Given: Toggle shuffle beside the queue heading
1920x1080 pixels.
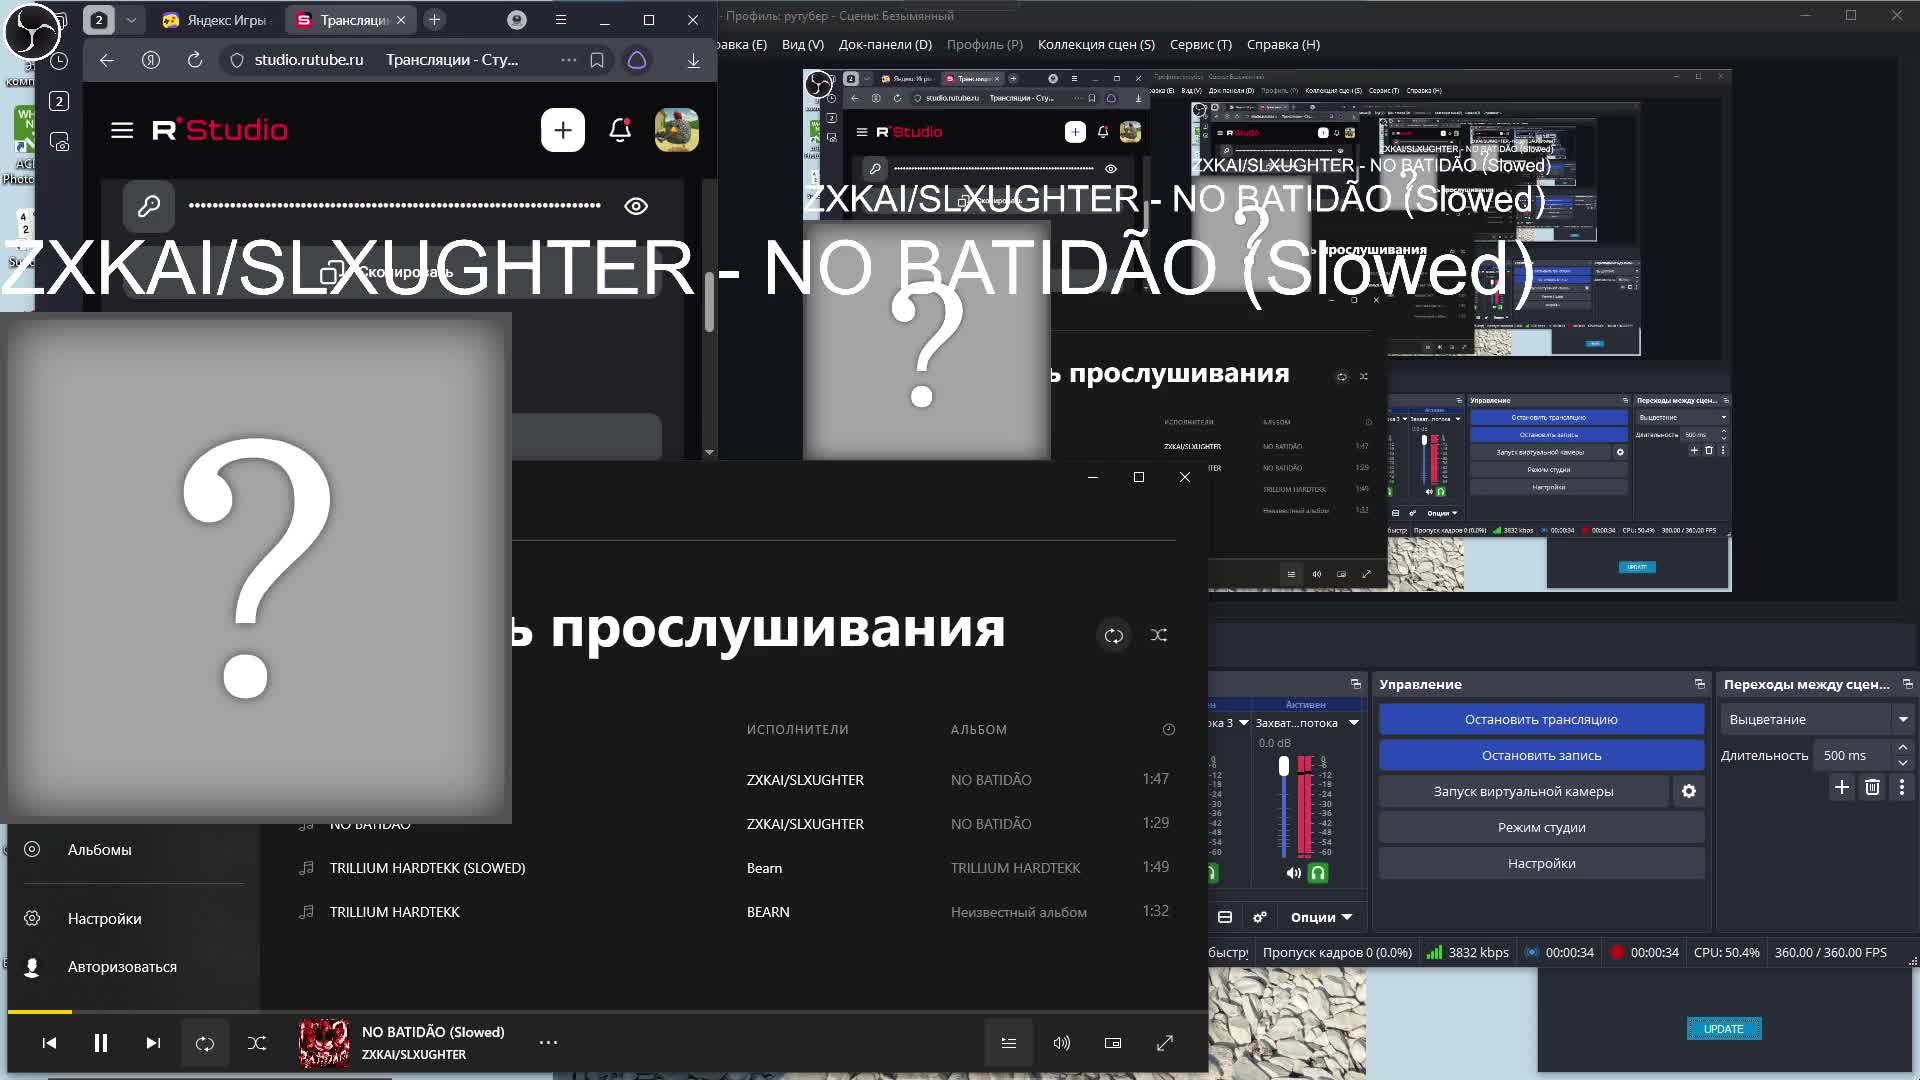Looking at the screenshot, I should point(1159,635).
